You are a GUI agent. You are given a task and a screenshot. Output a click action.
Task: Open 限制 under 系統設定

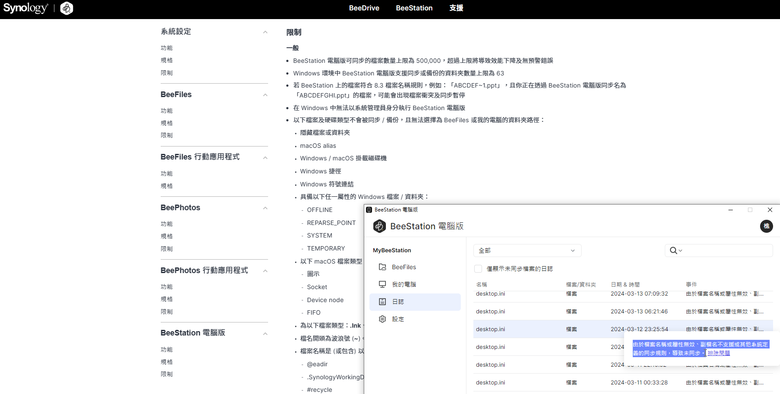[x=167, y=73]
